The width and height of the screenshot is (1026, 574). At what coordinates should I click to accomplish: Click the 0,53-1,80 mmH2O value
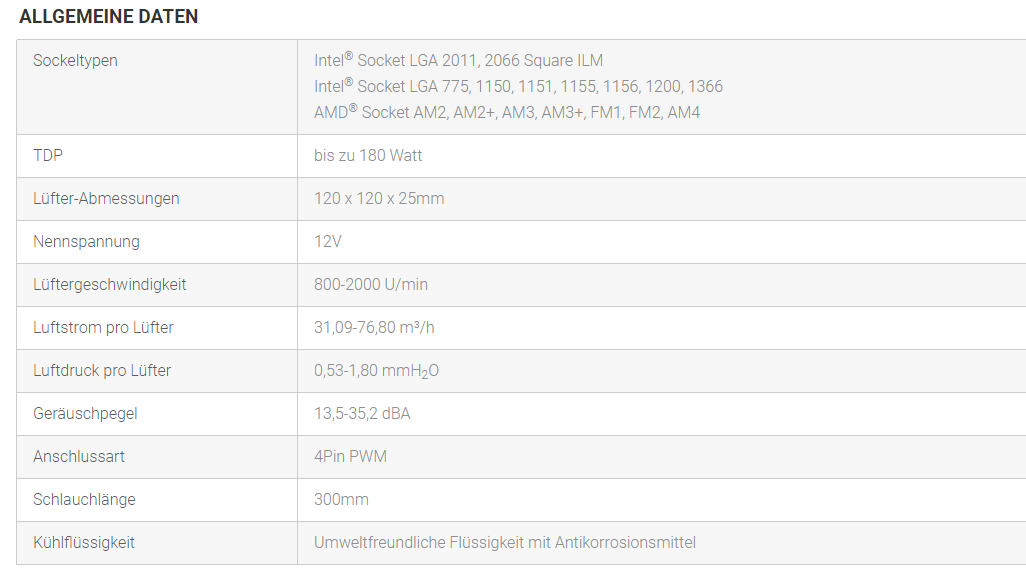point(376,371)
